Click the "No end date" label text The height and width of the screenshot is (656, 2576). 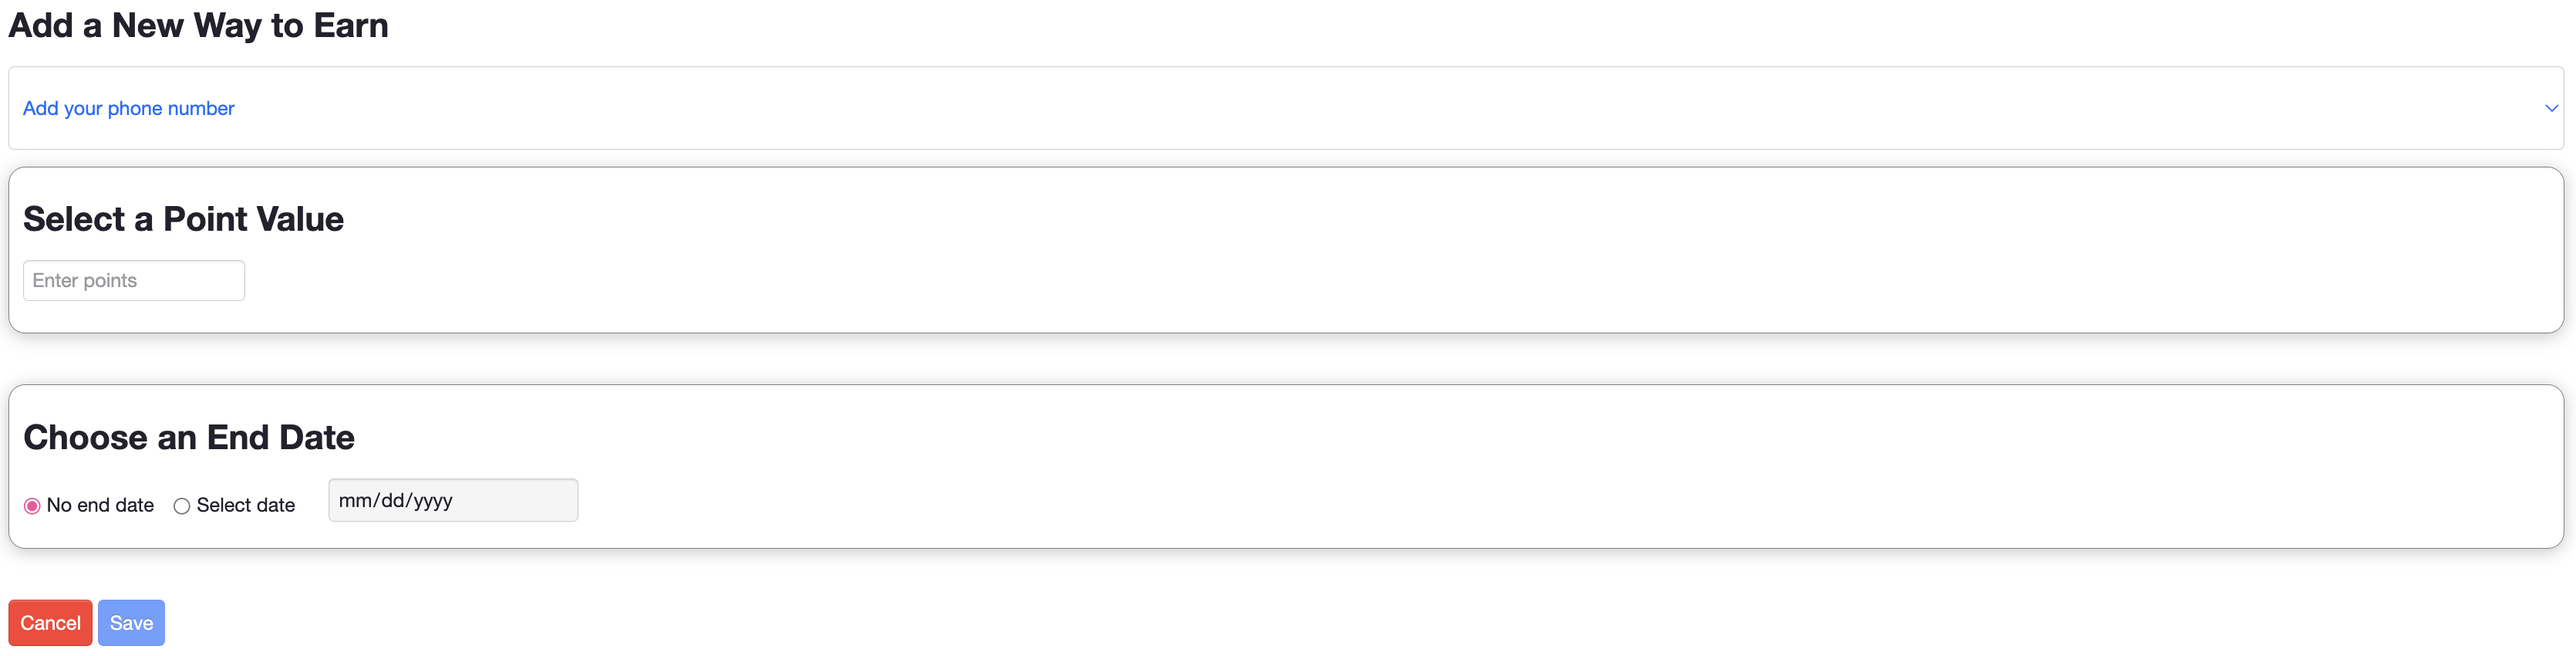pos(100,506)
